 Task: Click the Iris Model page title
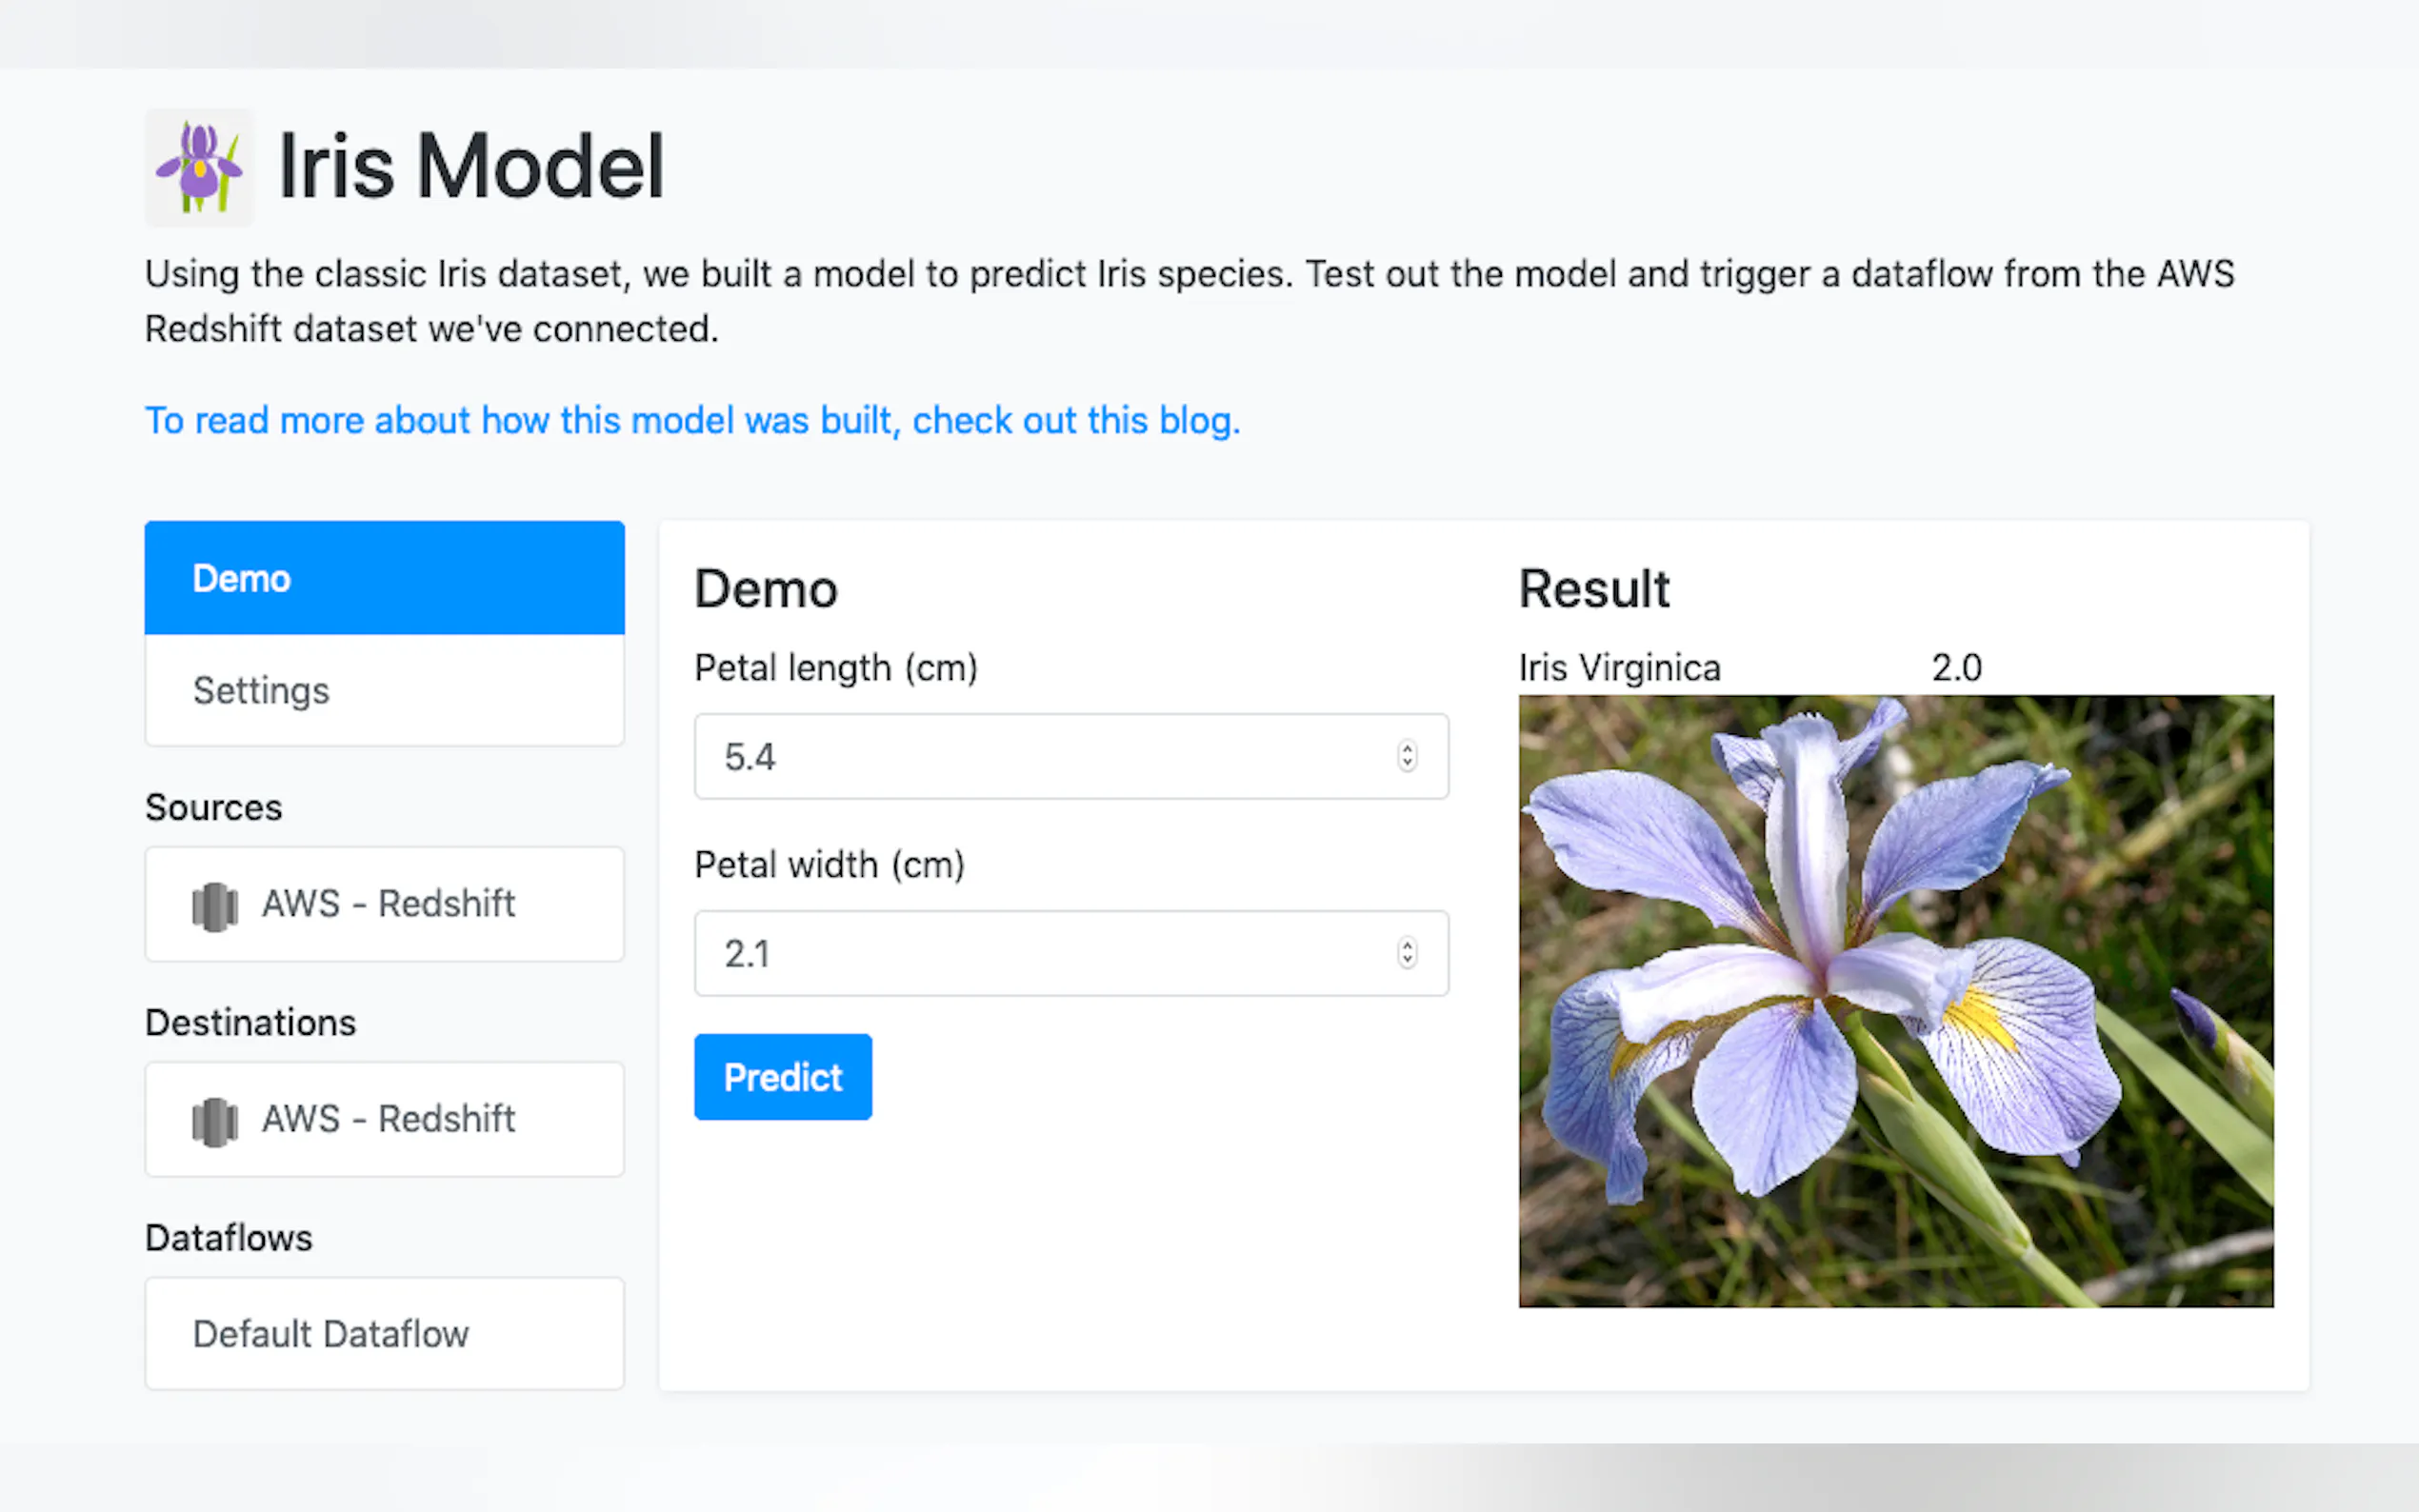pyautogui.click(x=471, y=167)
